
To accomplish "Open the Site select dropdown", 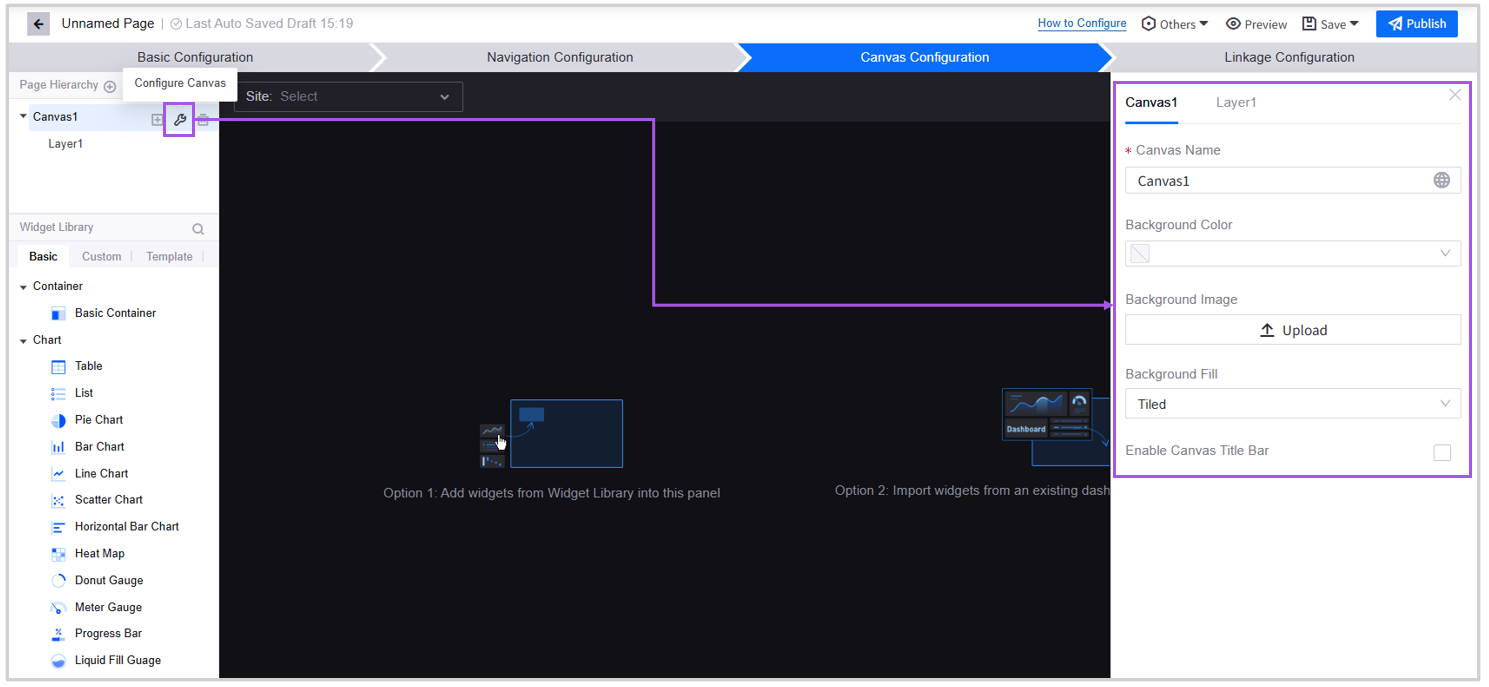I will pos(348,97).
